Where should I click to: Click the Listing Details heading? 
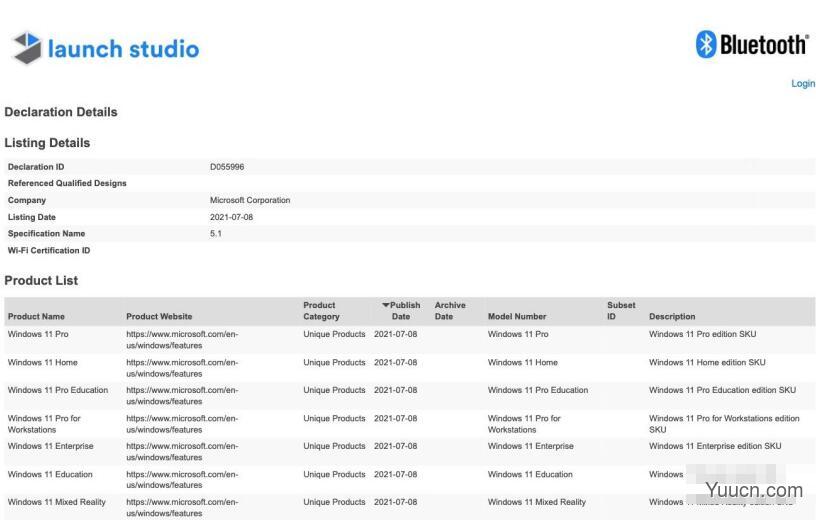click(47, 143)
